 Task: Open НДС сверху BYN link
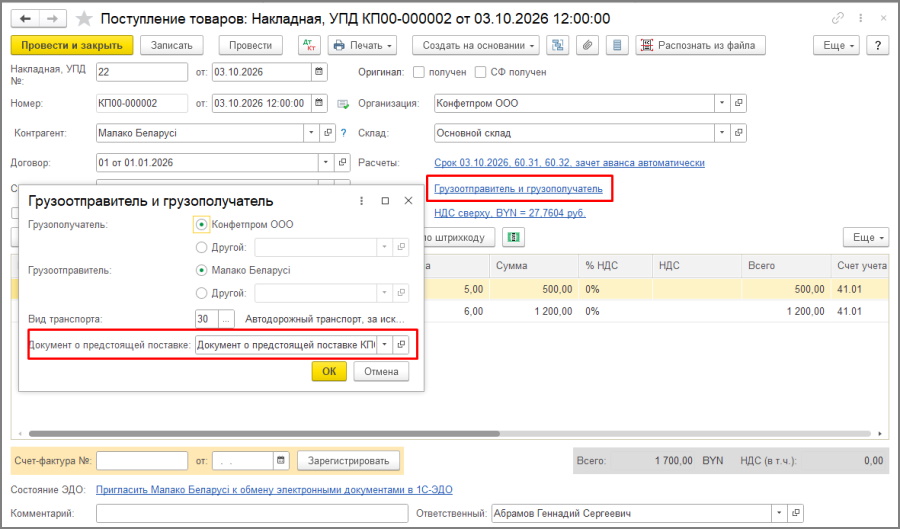[x=510, y=213]
